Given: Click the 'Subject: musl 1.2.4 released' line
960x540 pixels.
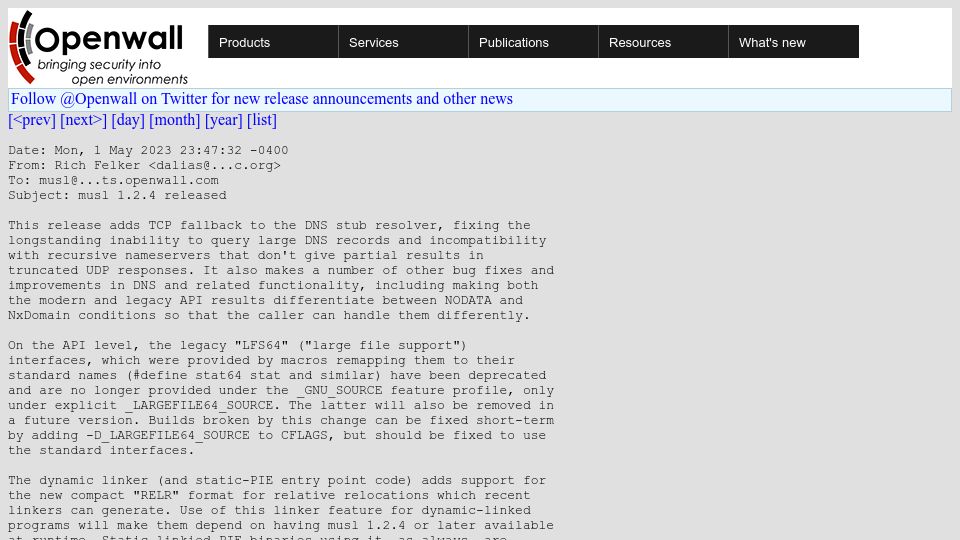Looking at the screenshot, I should (118, 195).
